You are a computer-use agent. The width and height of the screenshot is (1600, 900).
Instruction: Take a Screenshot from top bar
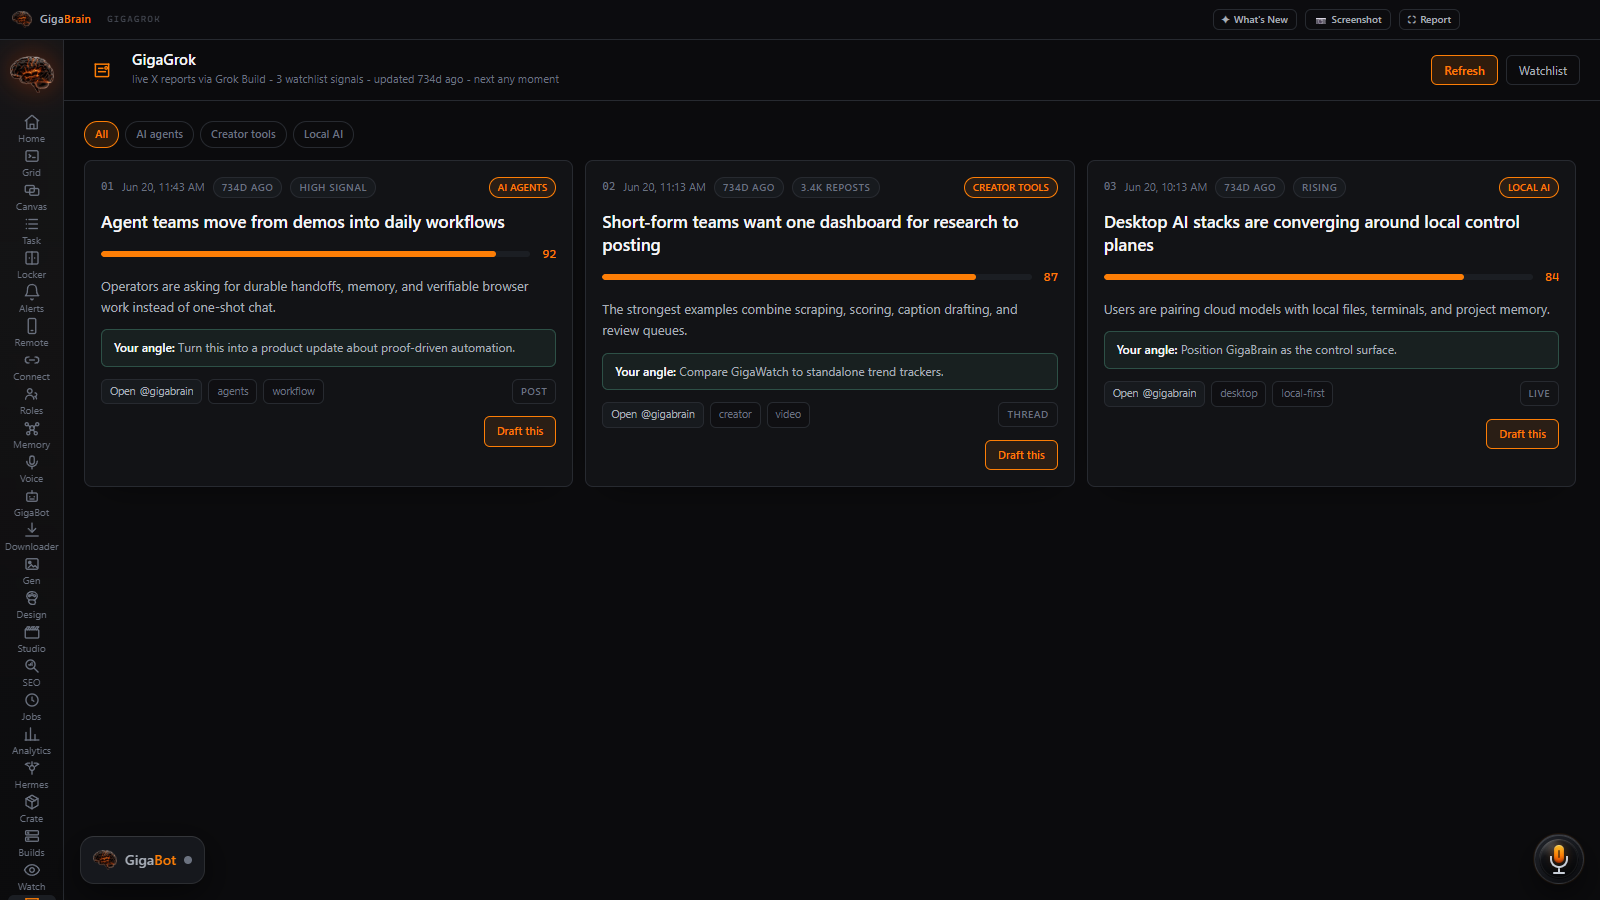point(1347,19)
